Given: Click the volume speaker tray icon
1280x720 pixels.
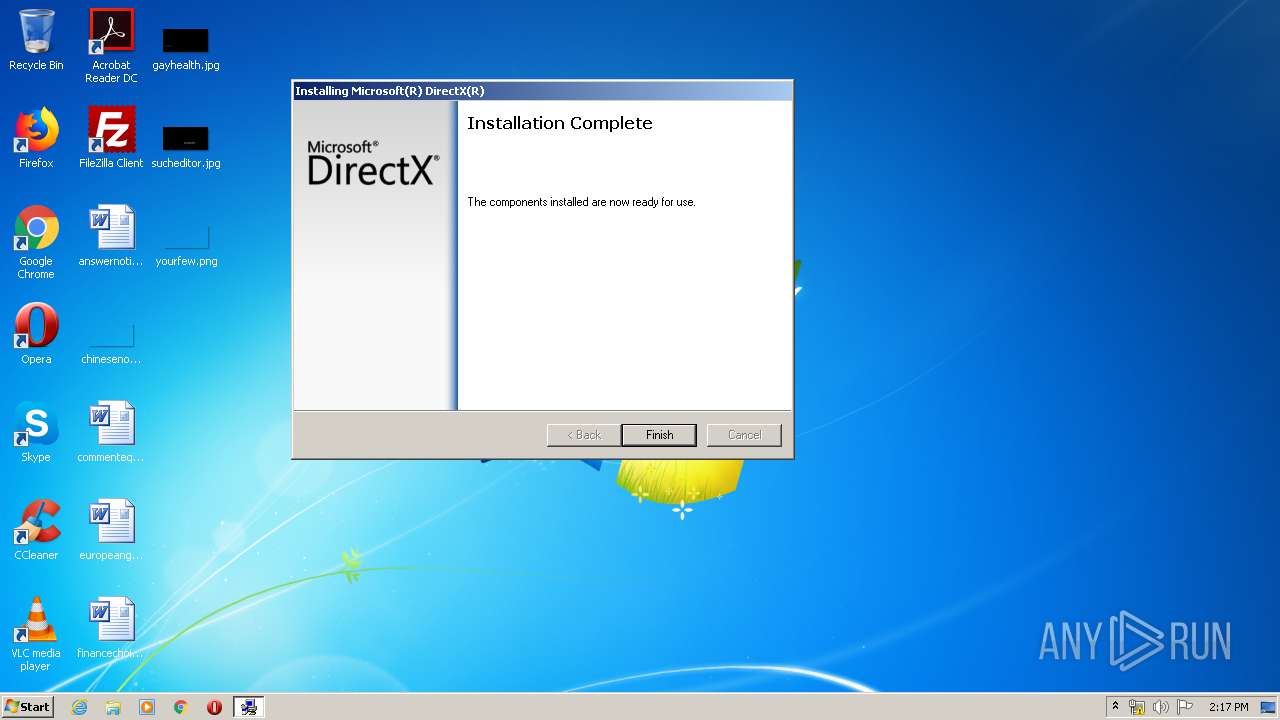Looking at the screenshot, I should click(x=1161, y=707).
